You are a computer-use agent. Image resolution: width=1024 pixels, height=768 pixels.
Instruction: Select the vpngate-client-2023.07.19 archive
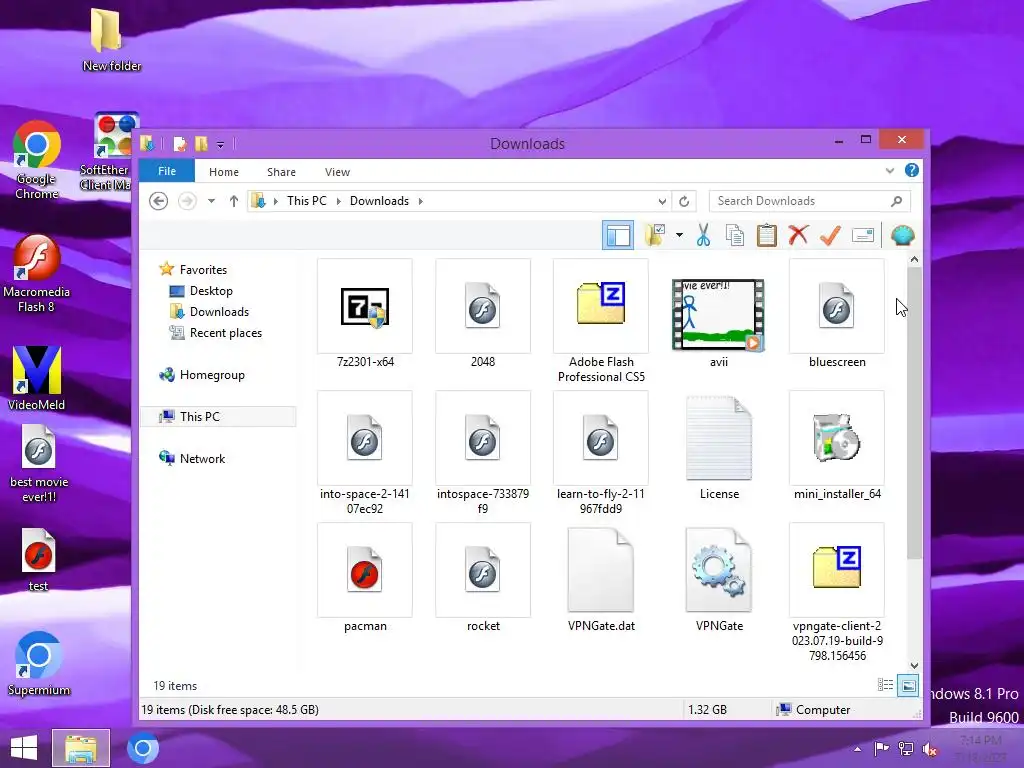pos(837,592)
